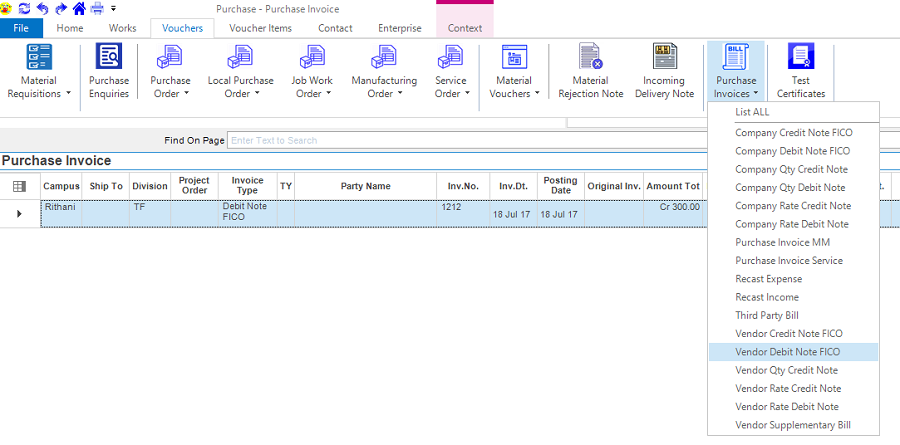Choose List ALL in Purchase Invoices menu
Image resolution: width=900 pixels, height=445 pixels.
tap(752, 112)
